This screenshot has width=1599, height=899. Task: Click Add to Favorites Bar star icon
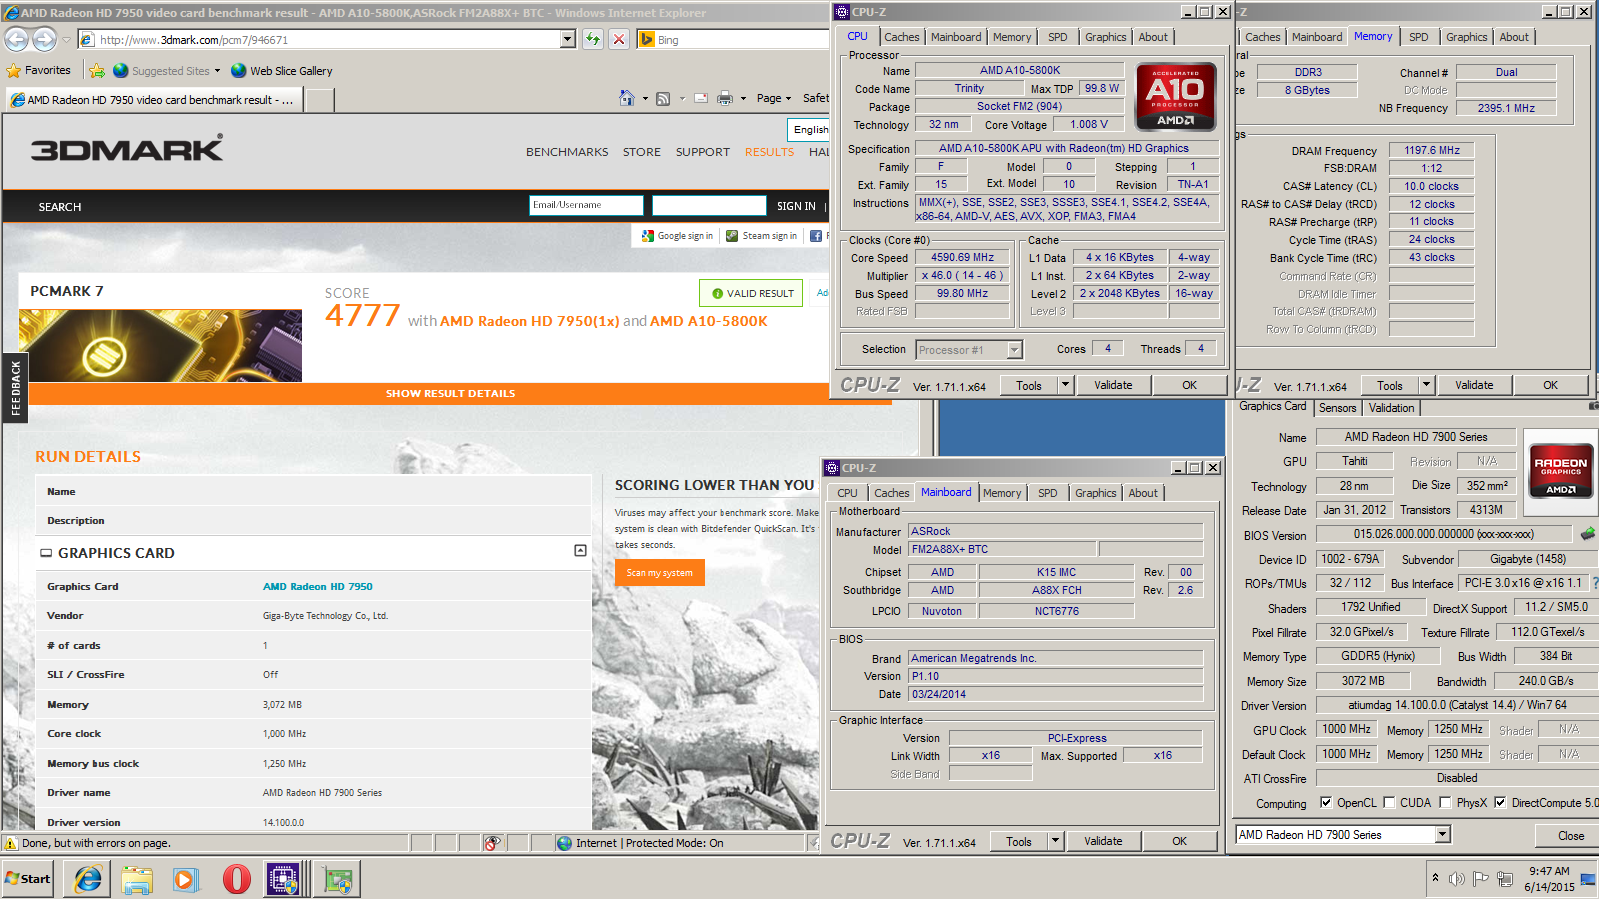(97, 71)
